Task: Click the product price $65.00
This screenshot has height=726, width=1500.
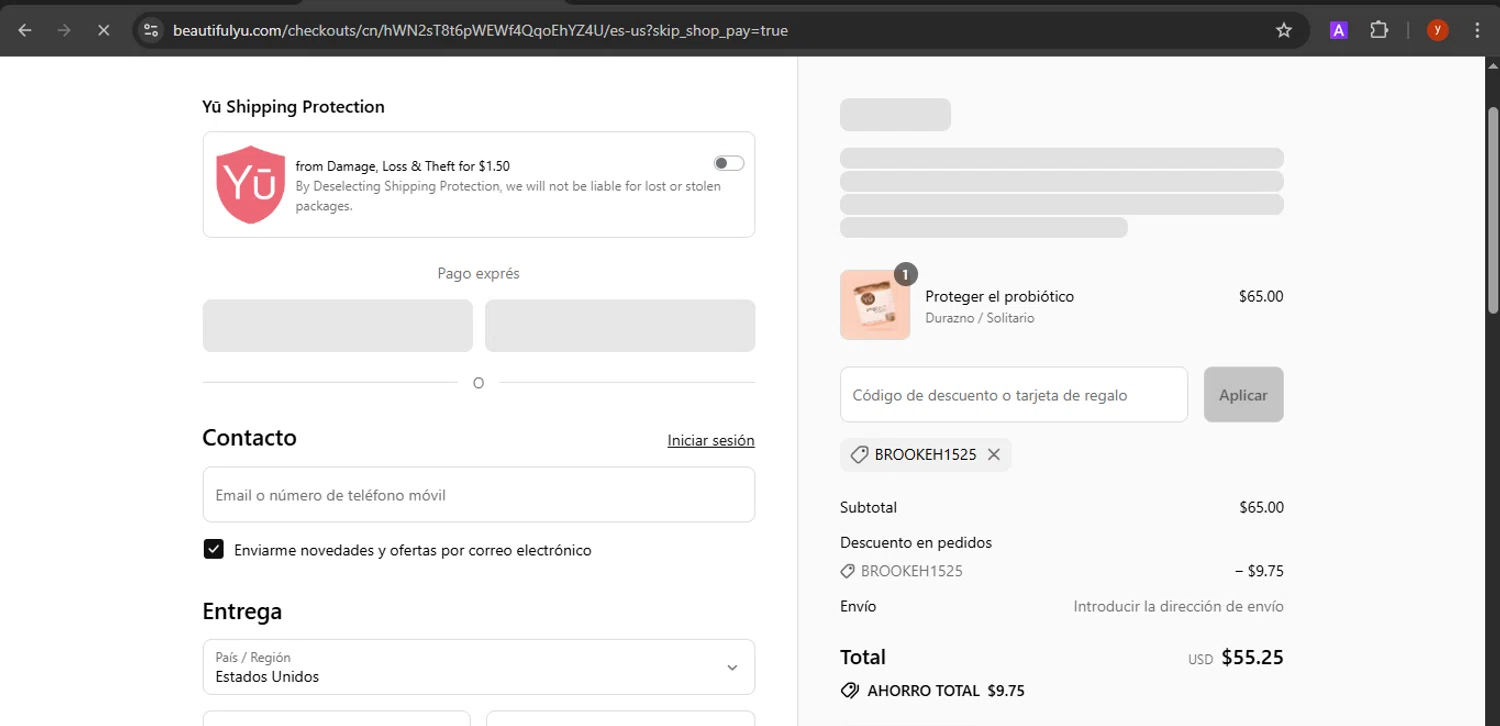Action: pos(1261,296)
